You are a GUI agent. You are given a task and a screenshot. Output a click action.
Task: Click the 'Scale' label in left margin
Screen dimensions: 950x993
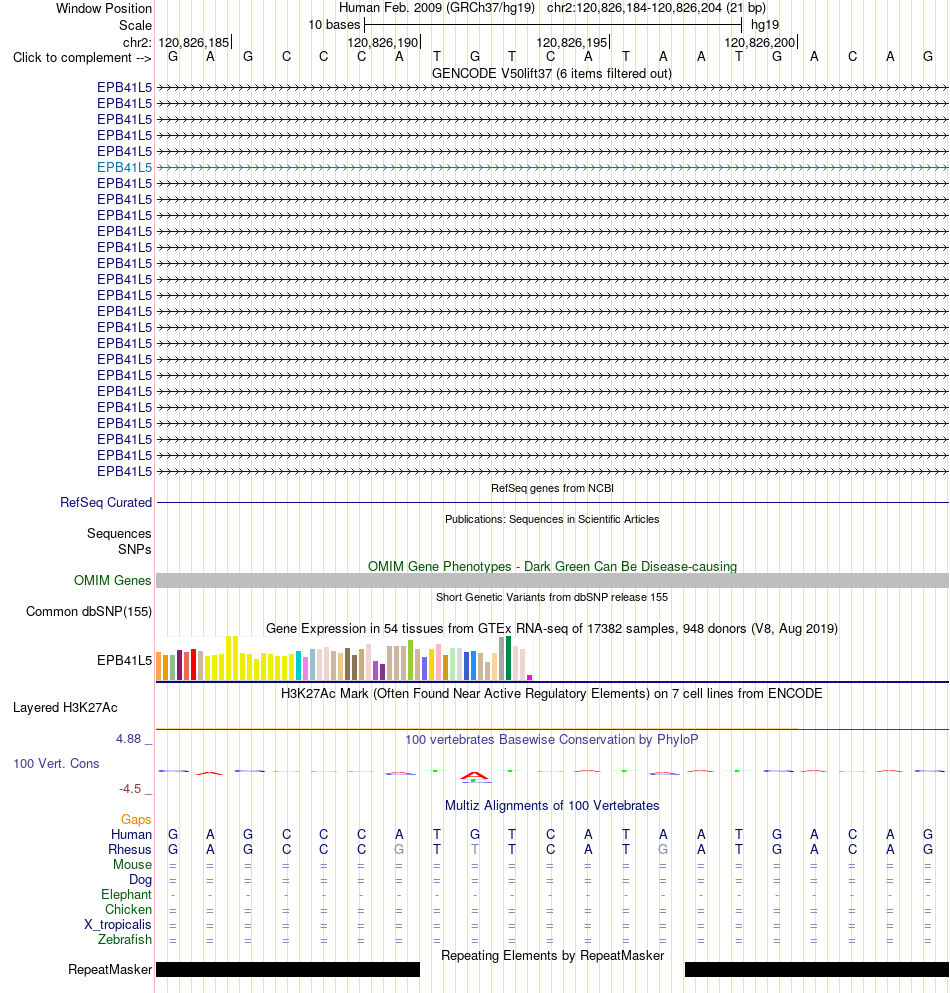(136, 25)
